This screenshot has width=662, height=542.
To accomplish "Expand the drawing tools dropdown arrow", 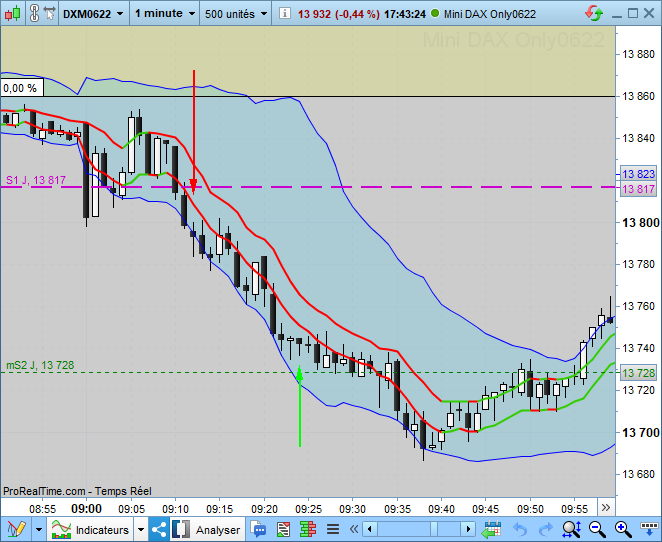I will click(x=38, y=528).
